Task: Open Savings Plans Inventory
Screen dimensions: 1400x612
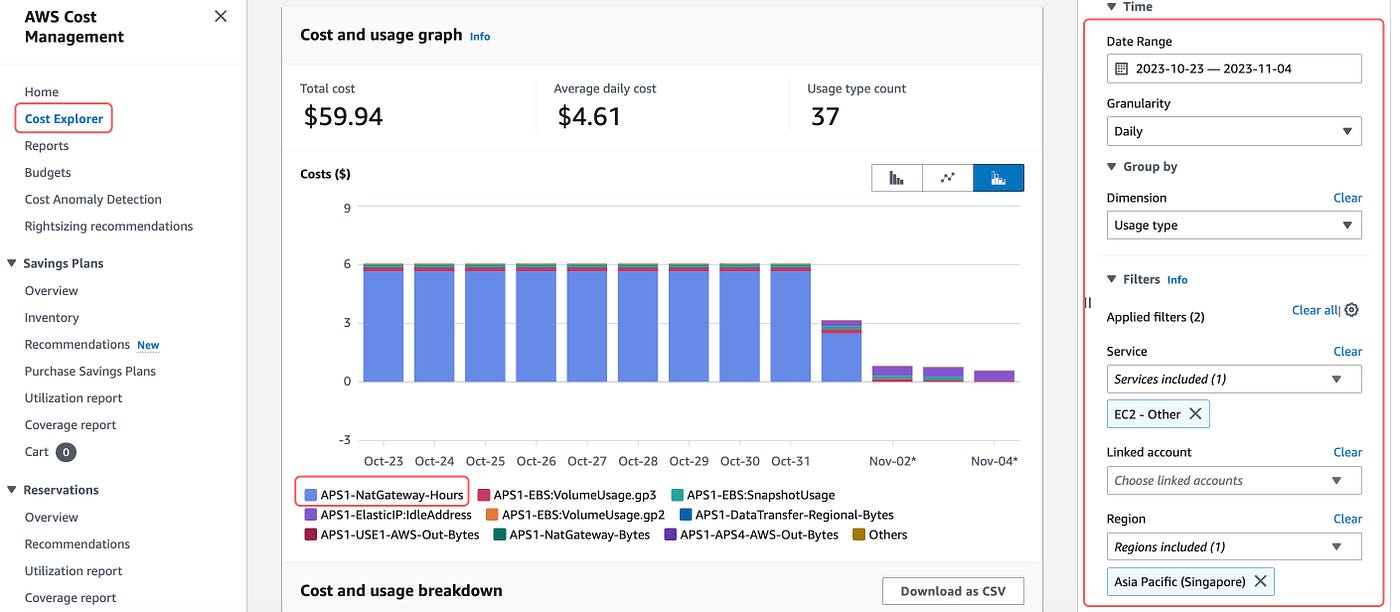Action: [x=51, y=318]
